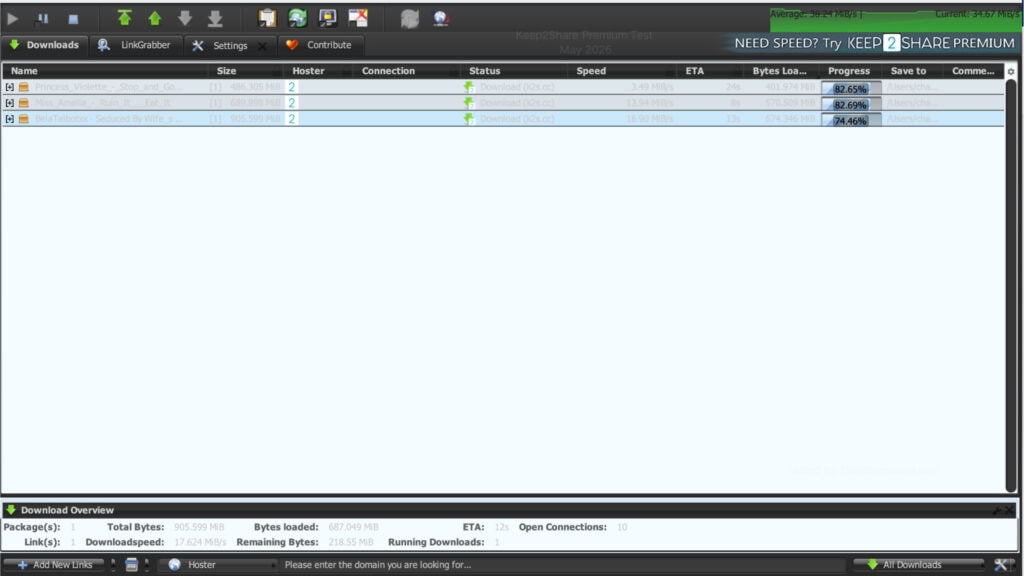This screenshot has width=1024, height=576.
Task: Click the red X cleanup toolbar icon
Action: click(358, 18)
